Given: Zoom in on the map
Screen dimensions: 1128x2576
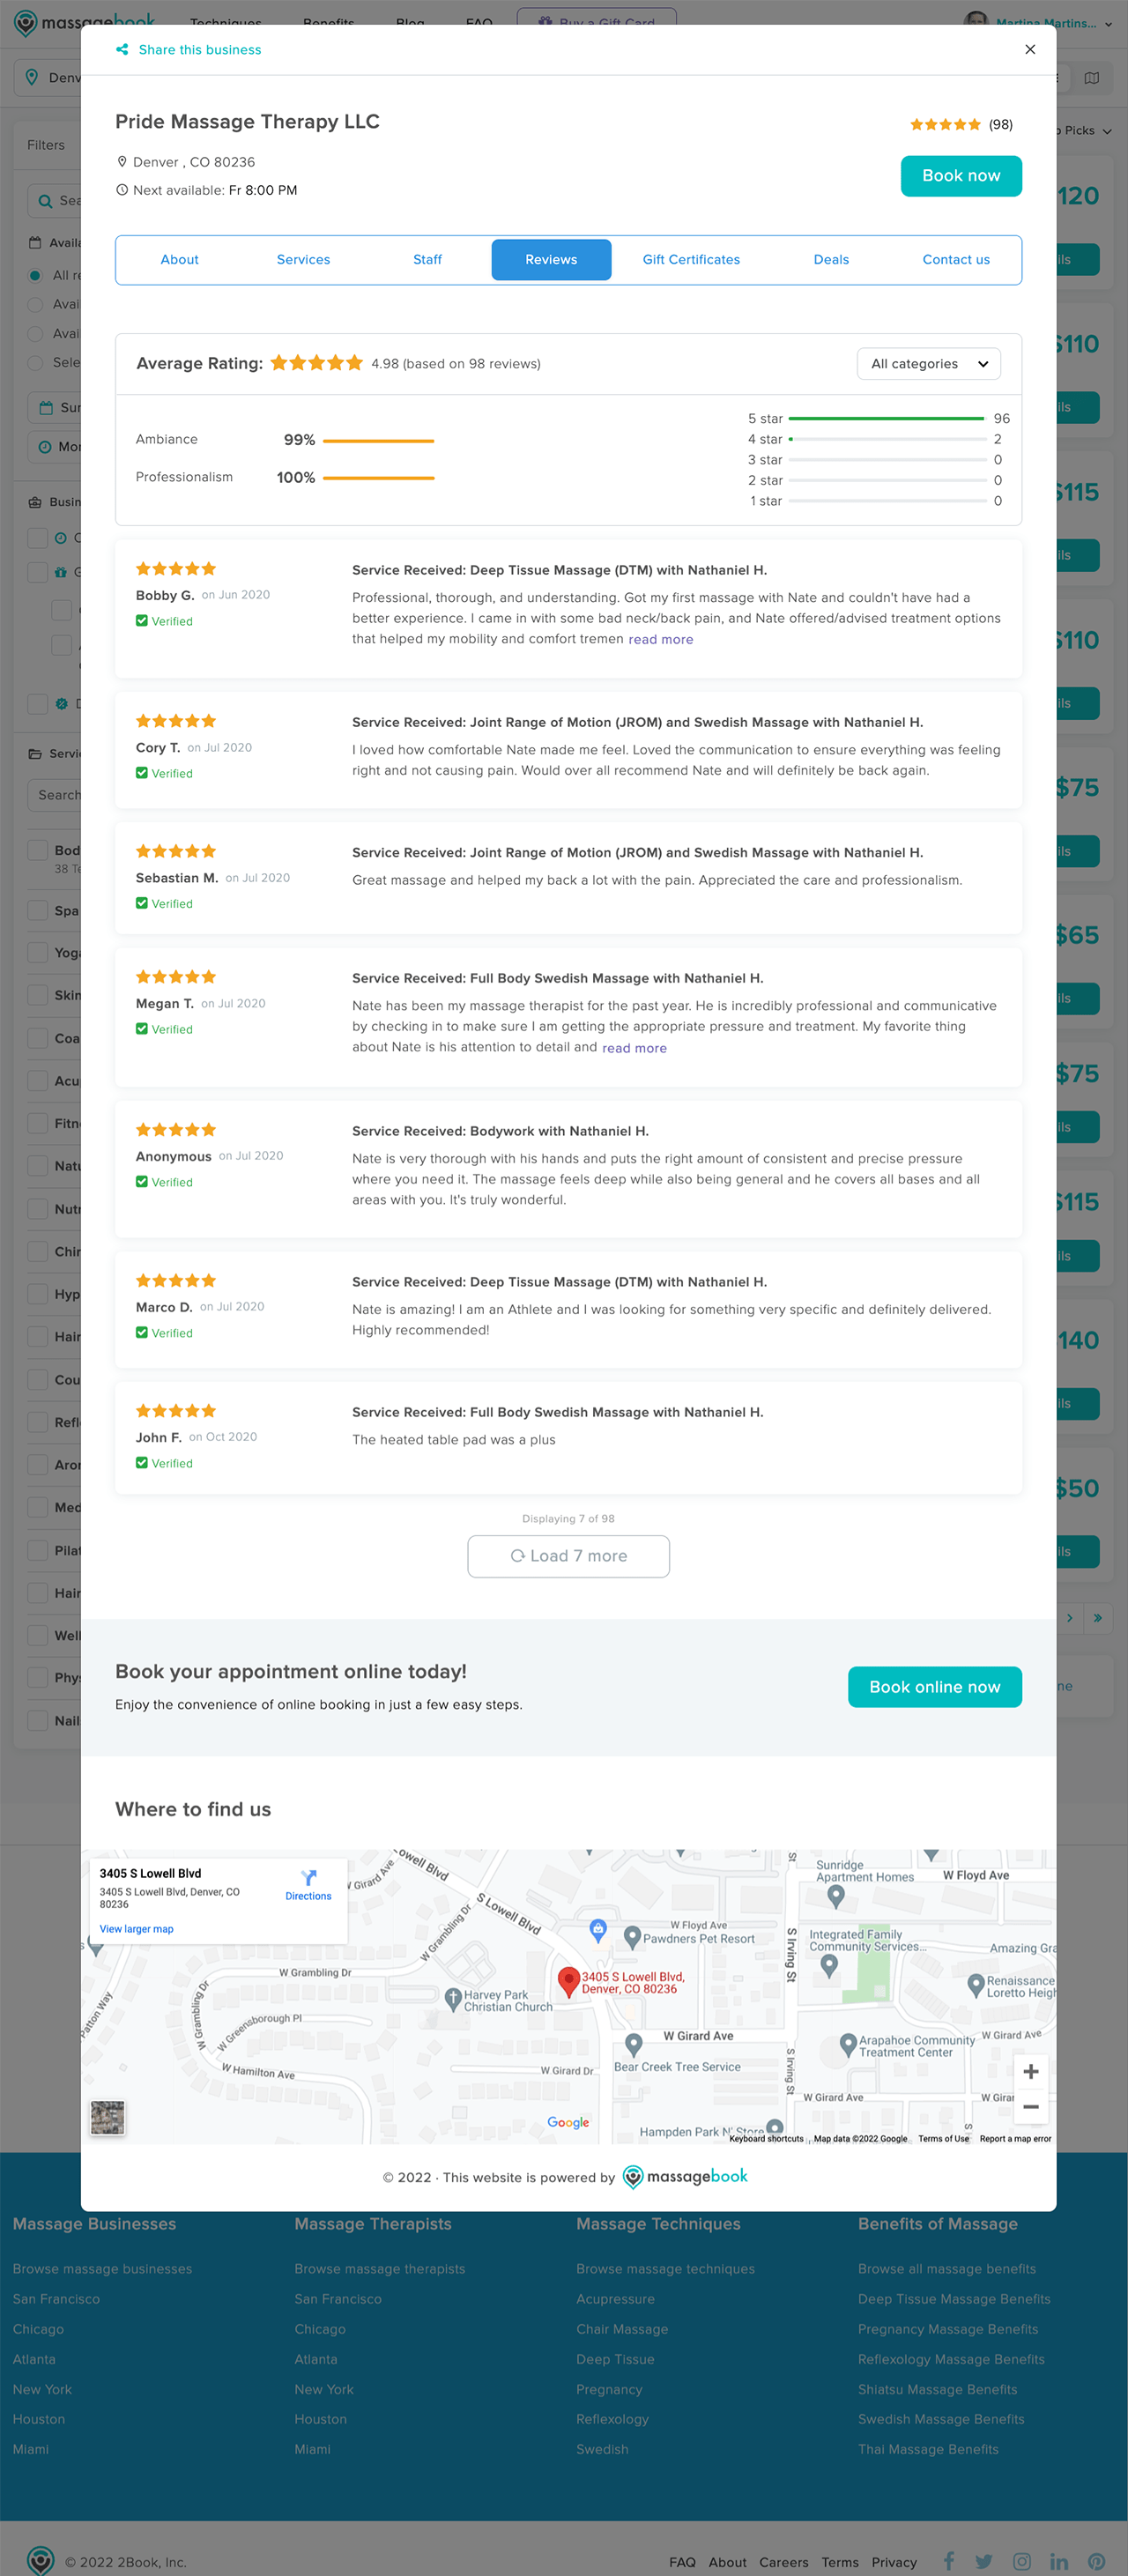Looking at the screenshot, I should pos(1030,2071).
